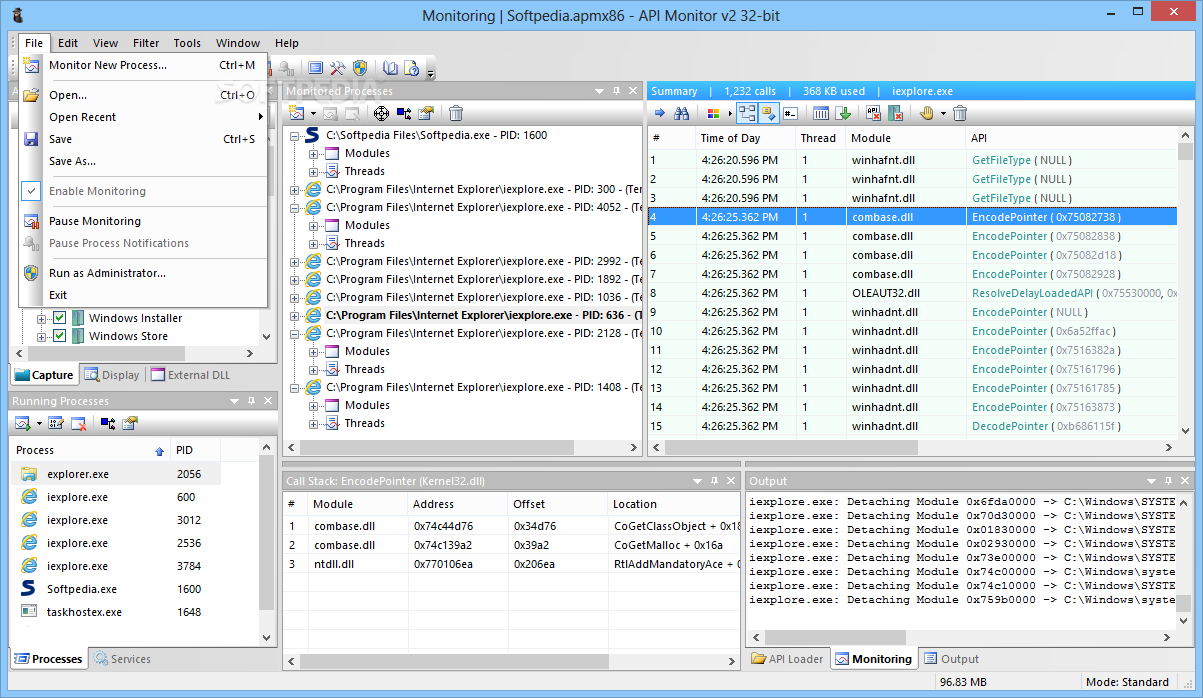Open the Filter menu

tap(146, 43)
